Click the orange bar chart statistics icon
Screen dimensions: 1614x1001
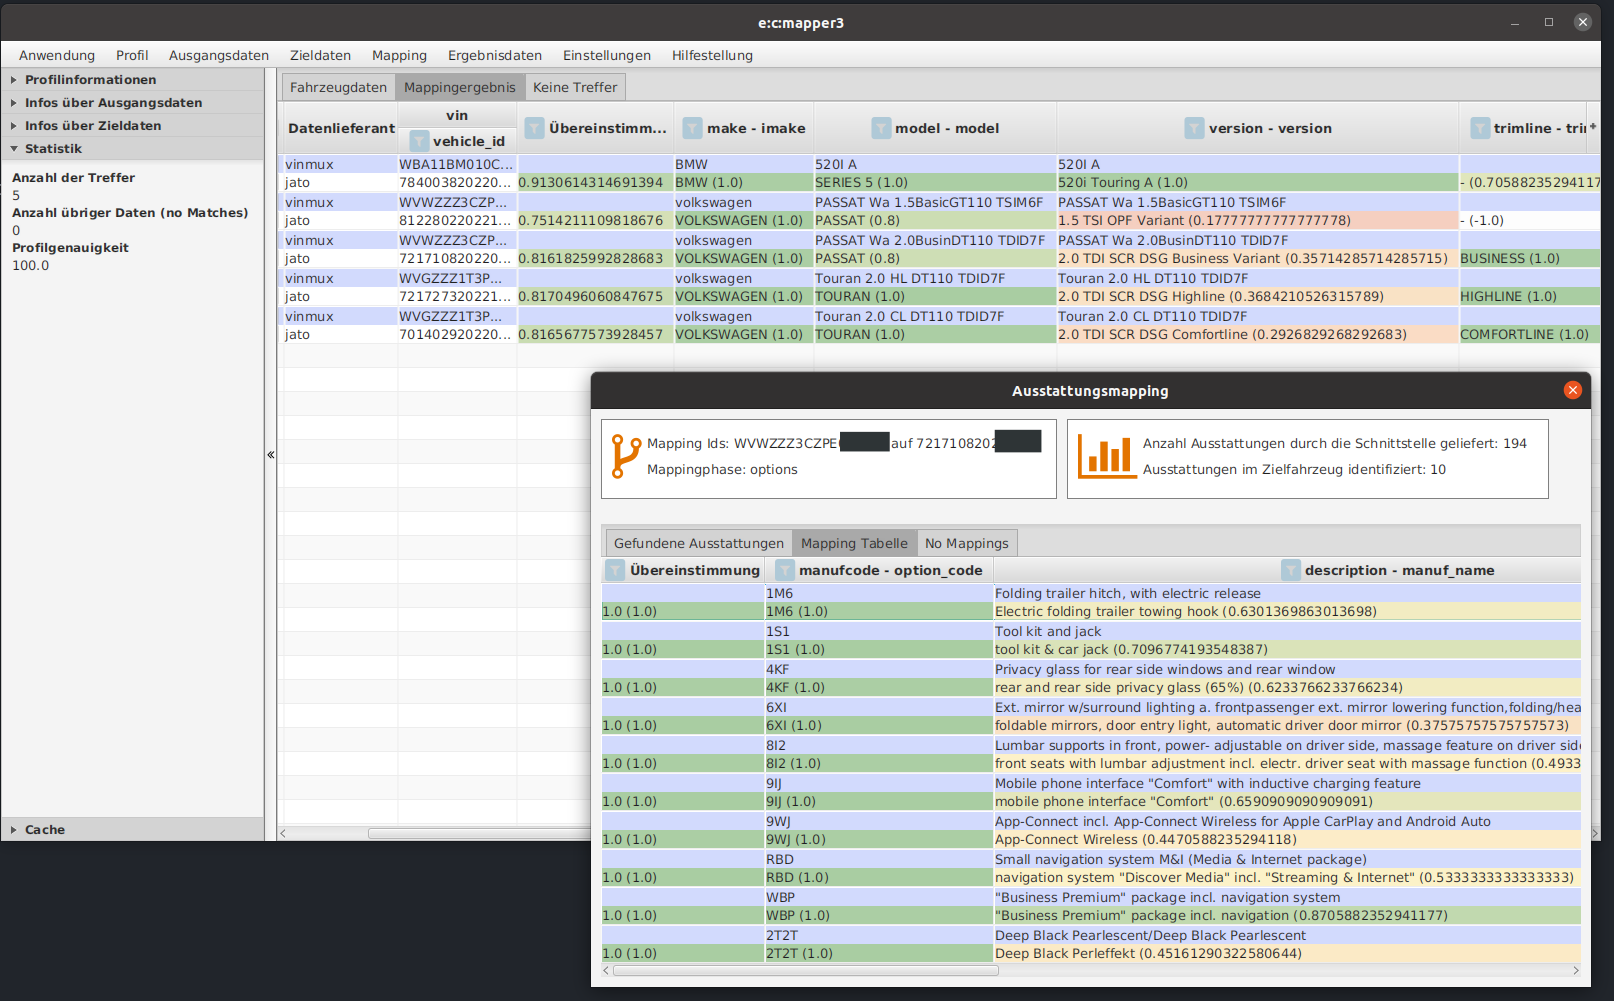pos(1106,457)
